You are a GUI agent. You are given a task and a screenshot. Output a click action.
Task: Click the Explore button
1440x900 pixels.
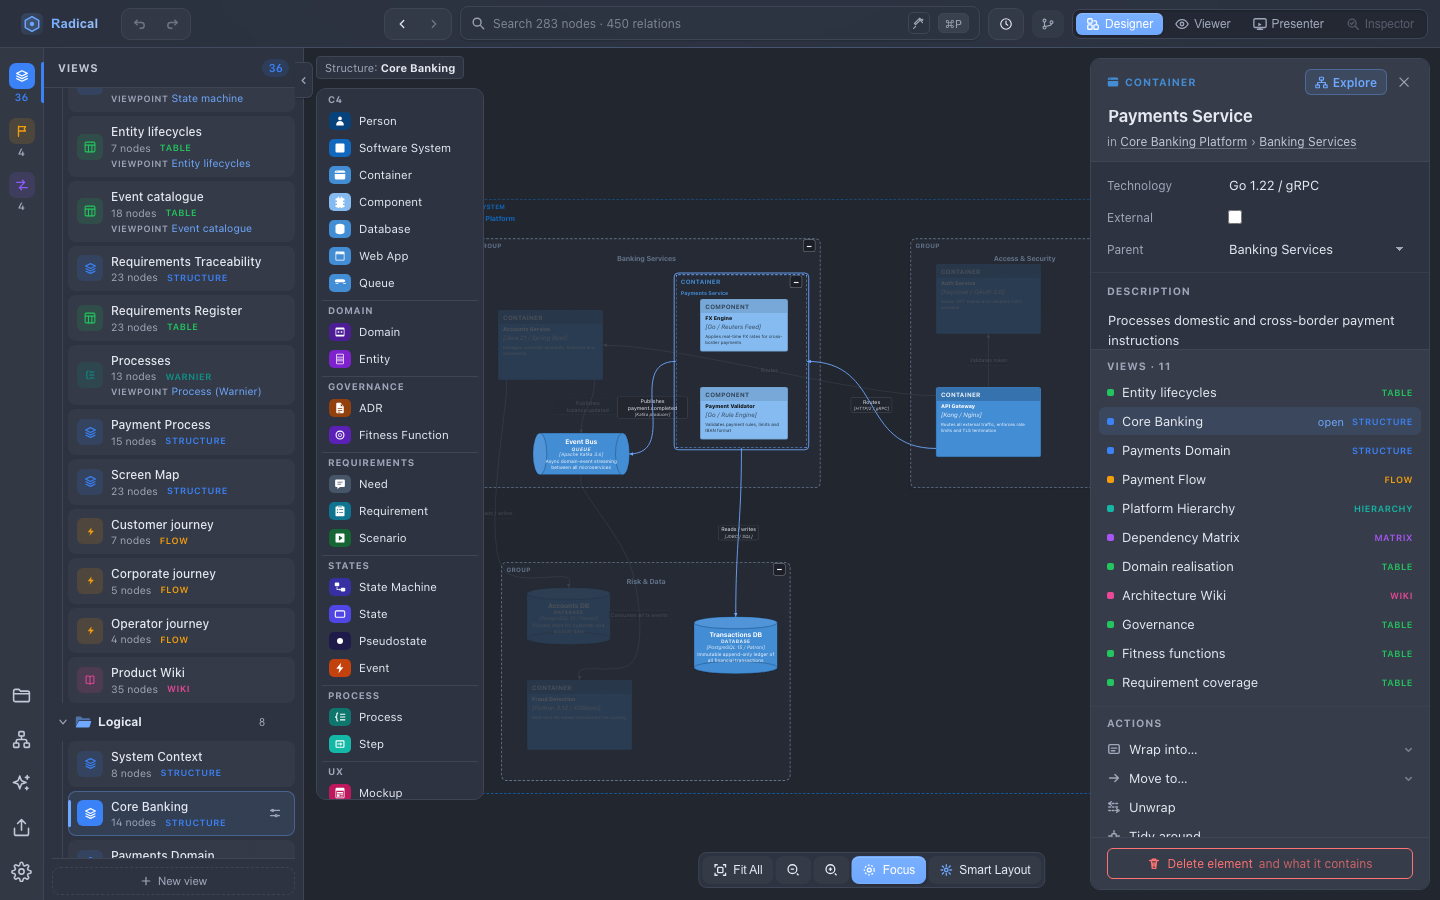tap(1345, 83)
